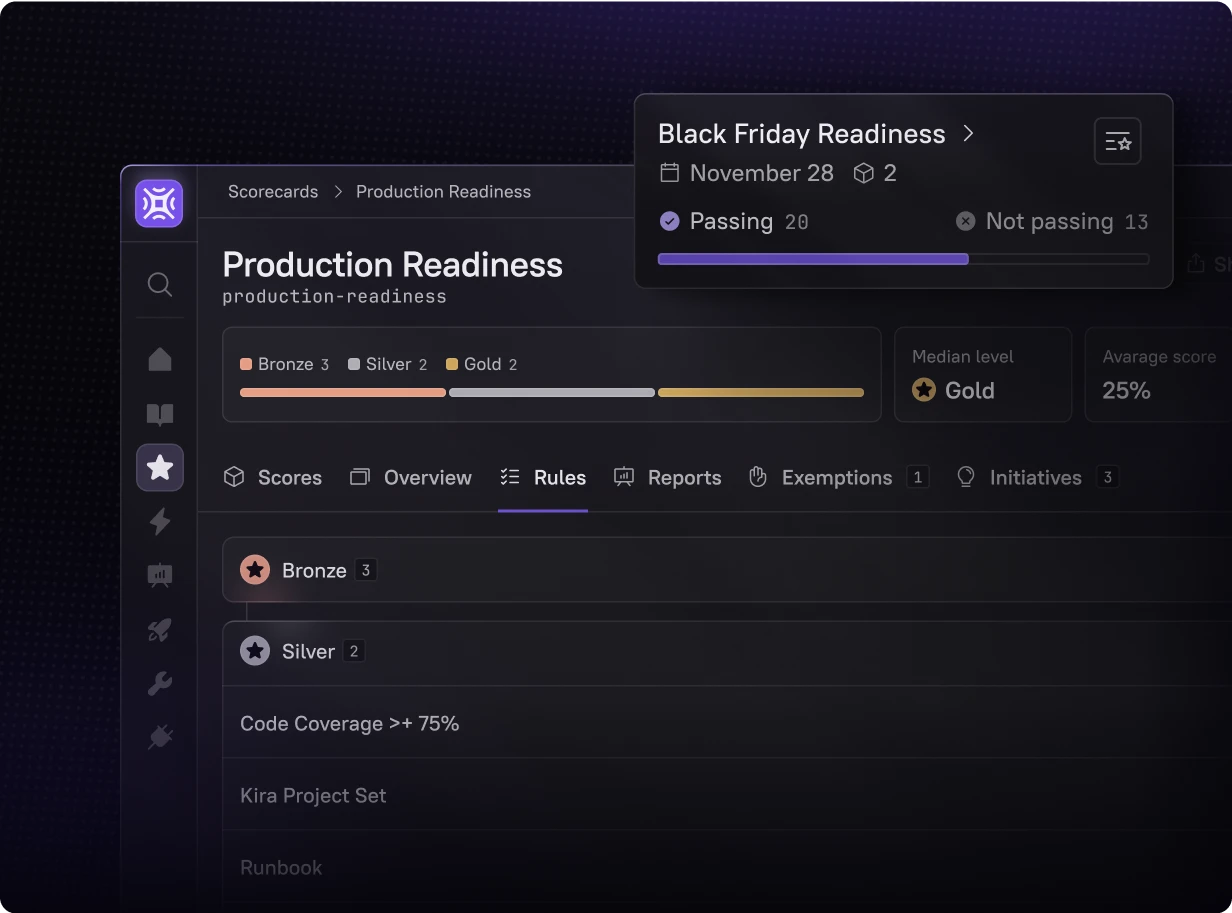Open search from the sidebar magnifier icon

pyautogui.click(x=160, y=285)
